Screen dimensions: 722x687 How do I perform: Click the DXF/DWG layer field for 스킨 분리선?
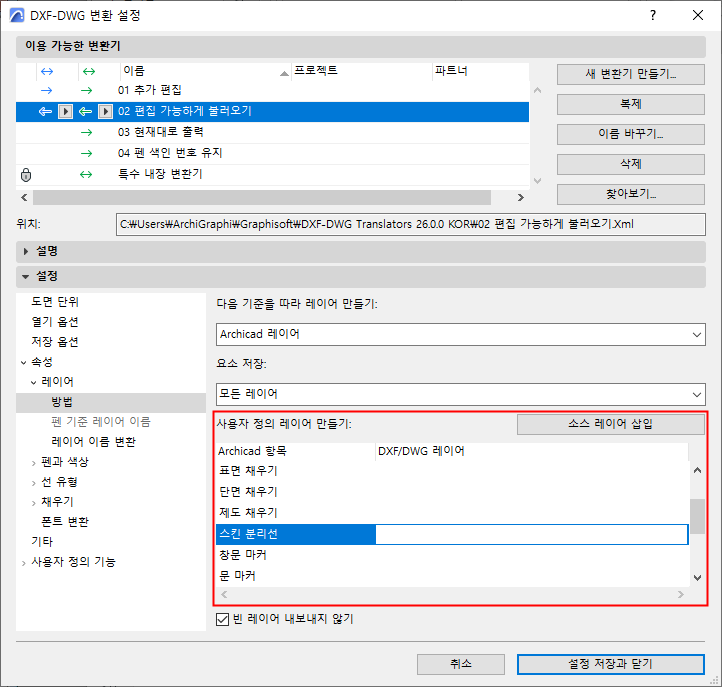[532, 535]
